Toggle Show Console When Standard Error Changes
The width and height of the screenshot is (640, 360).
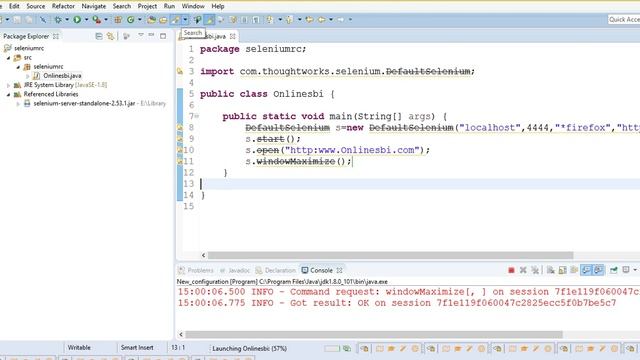(x=598, y=270)
